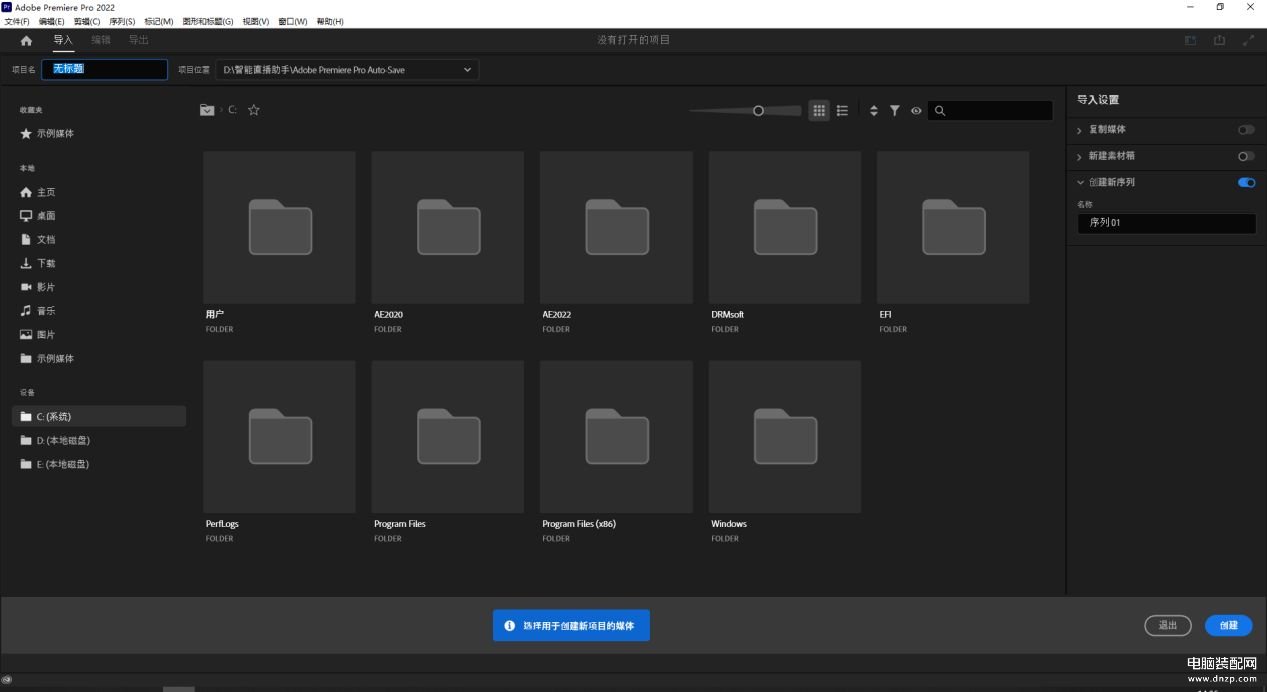Expand the 新建素材箱 section
Viewport: 1267px width, 692px height.
(x=1080, y=156)
